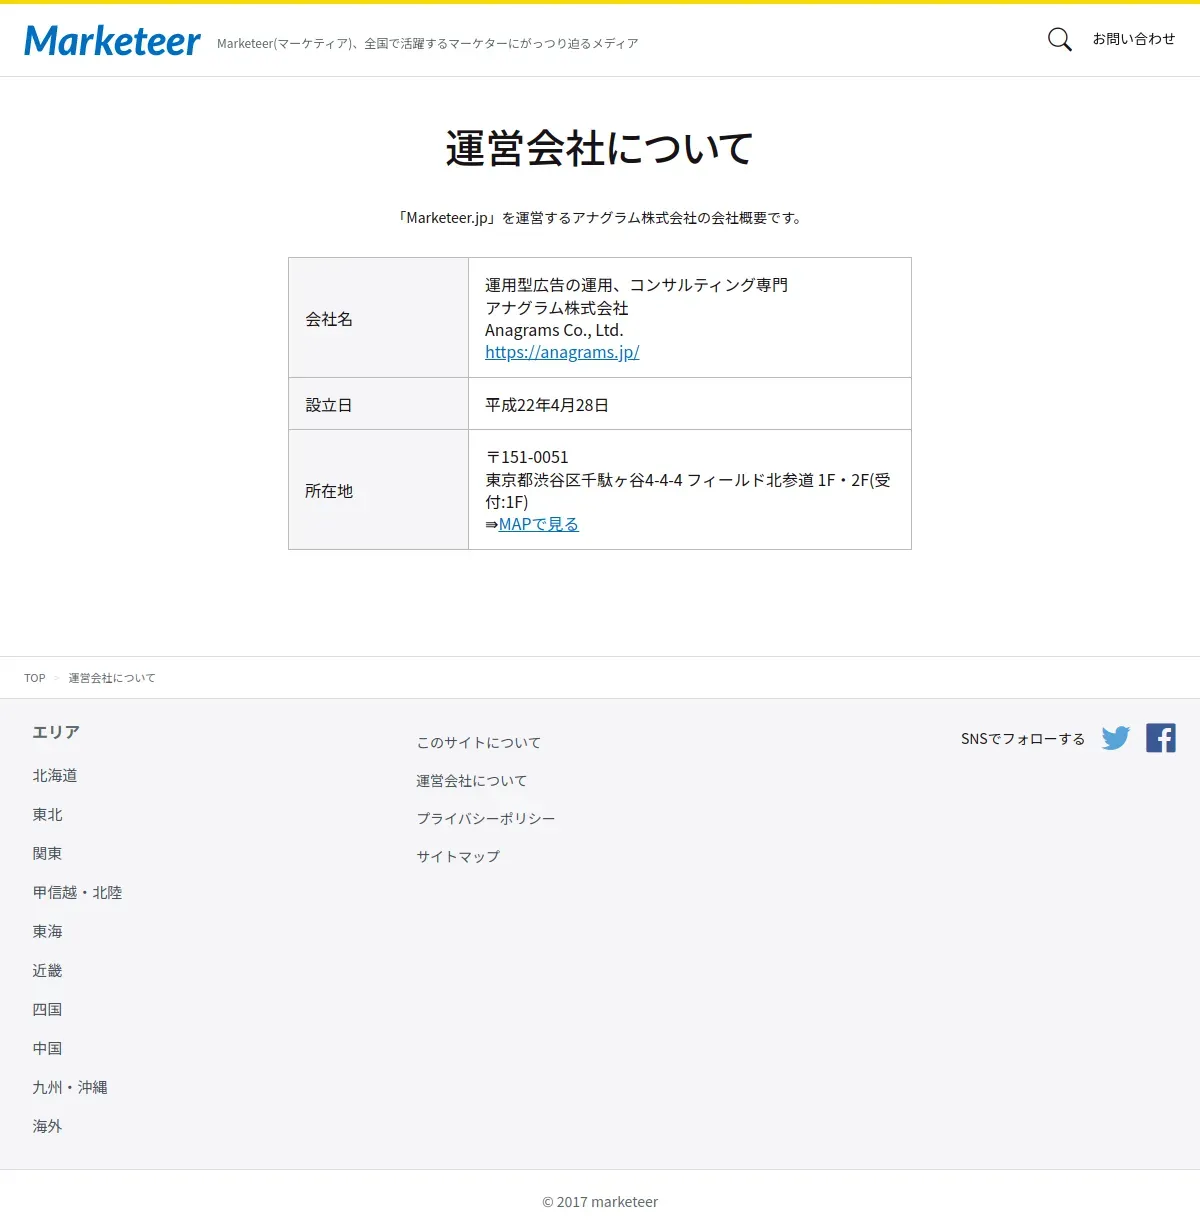The image size is (1200, 1232).
Task: Open the お問い合わせ contact link
Action: [x=1134, y=39]
